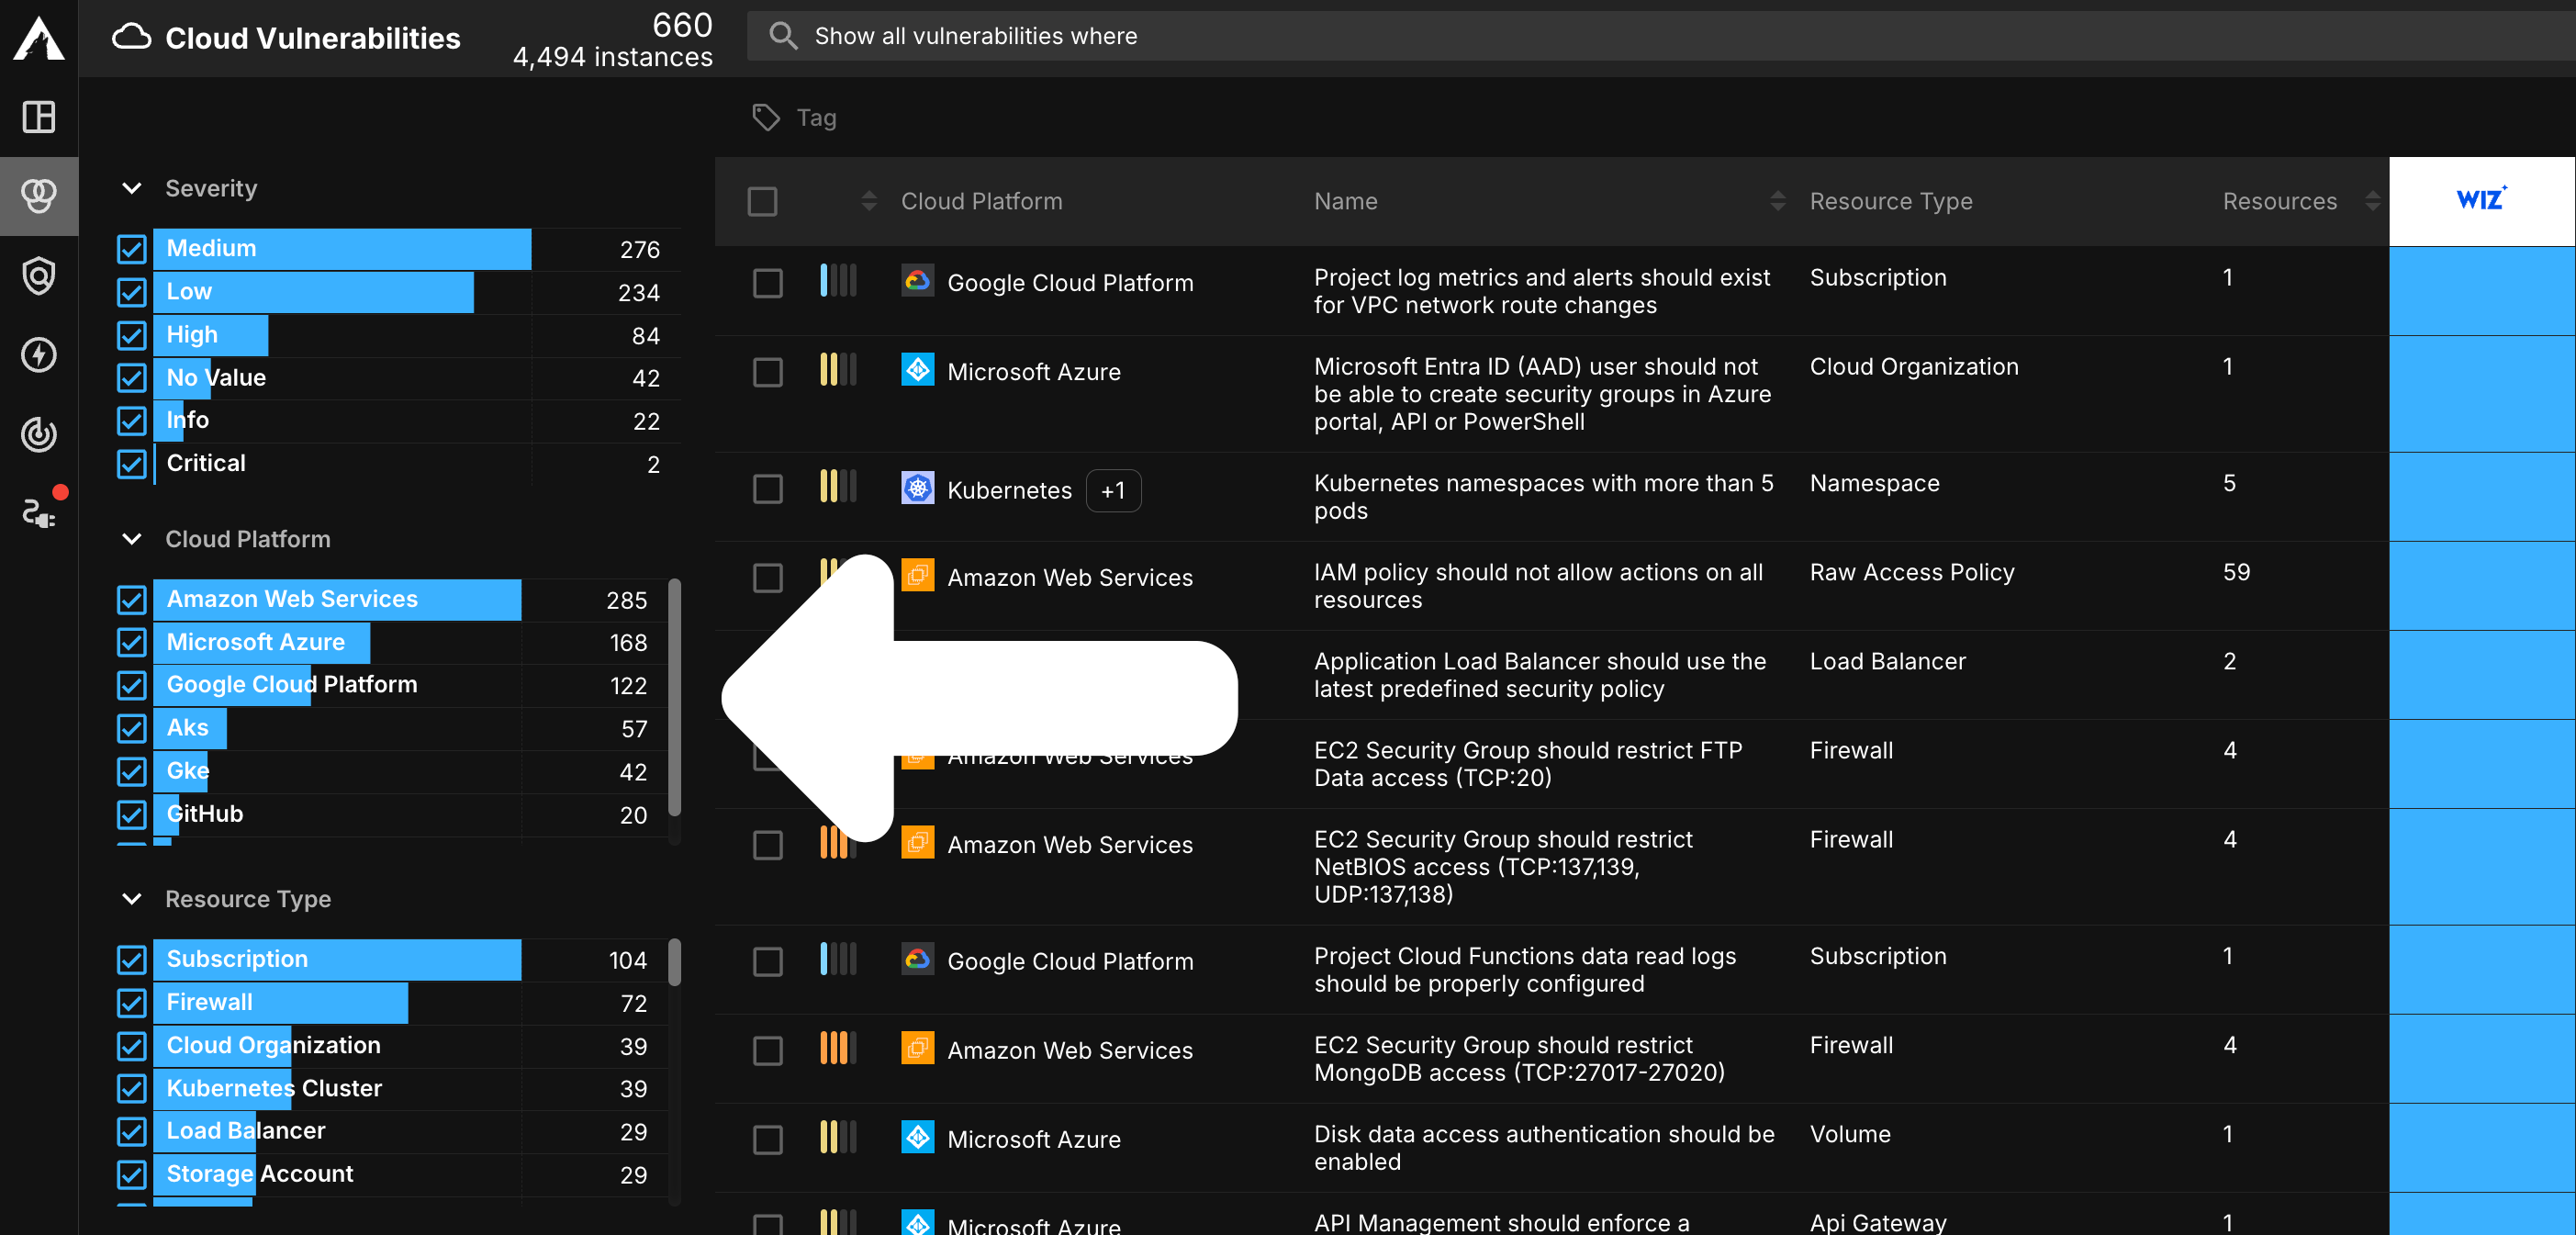Click the search magnifier icon
Image resolution: width=2576 pixels, height=1235 pixels.
[783, 36]
